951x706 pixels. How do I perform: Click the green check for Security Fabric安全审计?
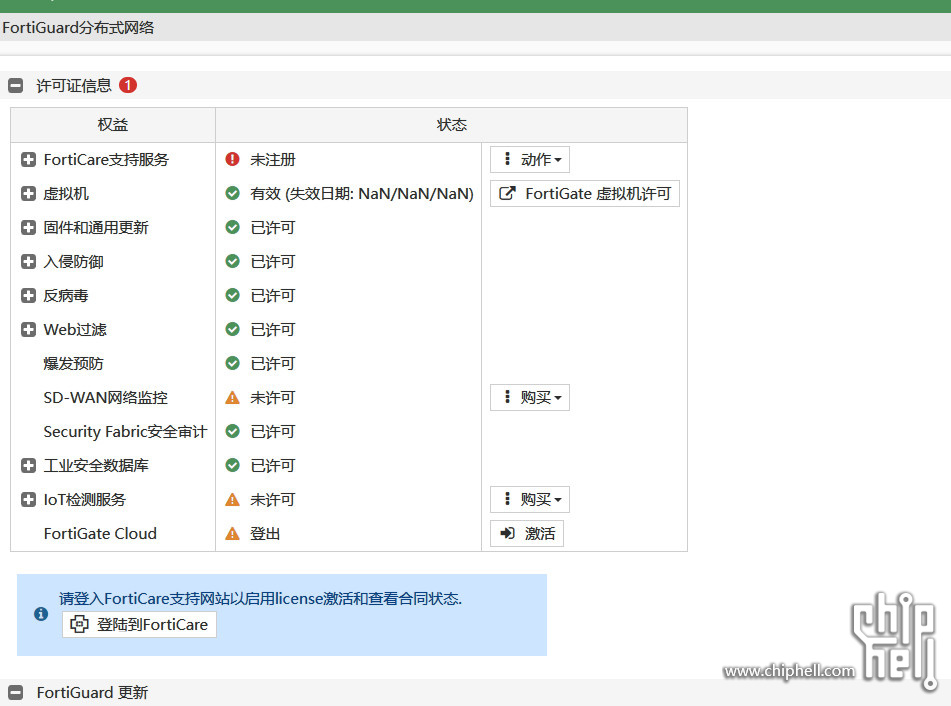pyautogui.click(x=232, y=431)
